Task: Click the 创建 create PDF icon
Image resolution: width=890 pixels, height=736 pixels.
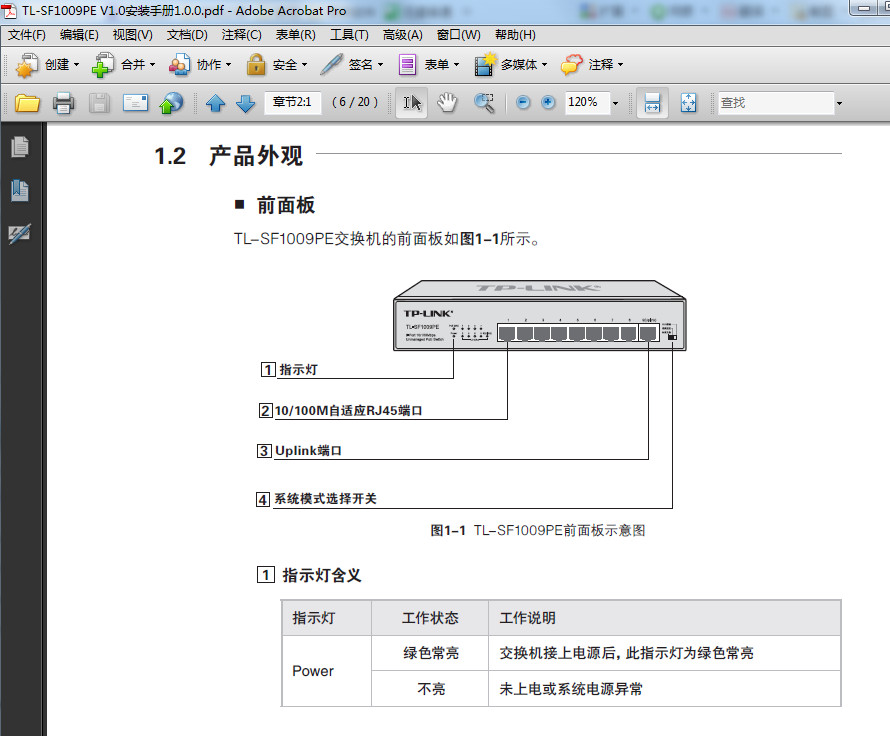Action: pos(27,65)
